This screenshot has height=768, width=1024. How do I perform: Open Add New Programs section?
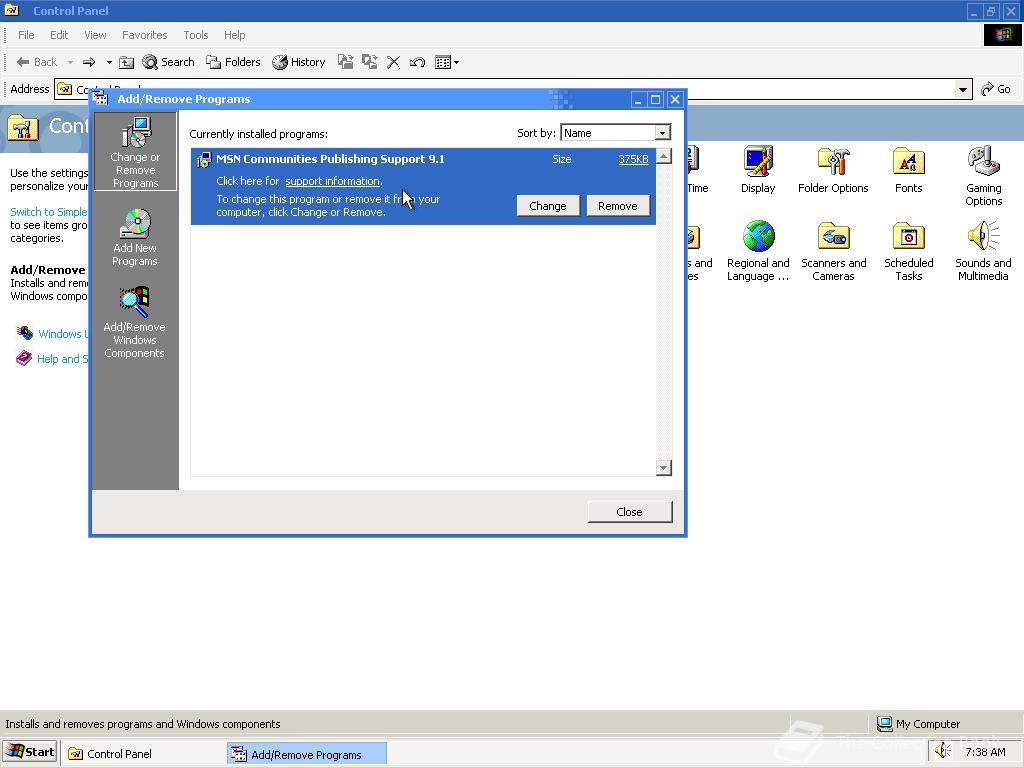tap(135, 237)
